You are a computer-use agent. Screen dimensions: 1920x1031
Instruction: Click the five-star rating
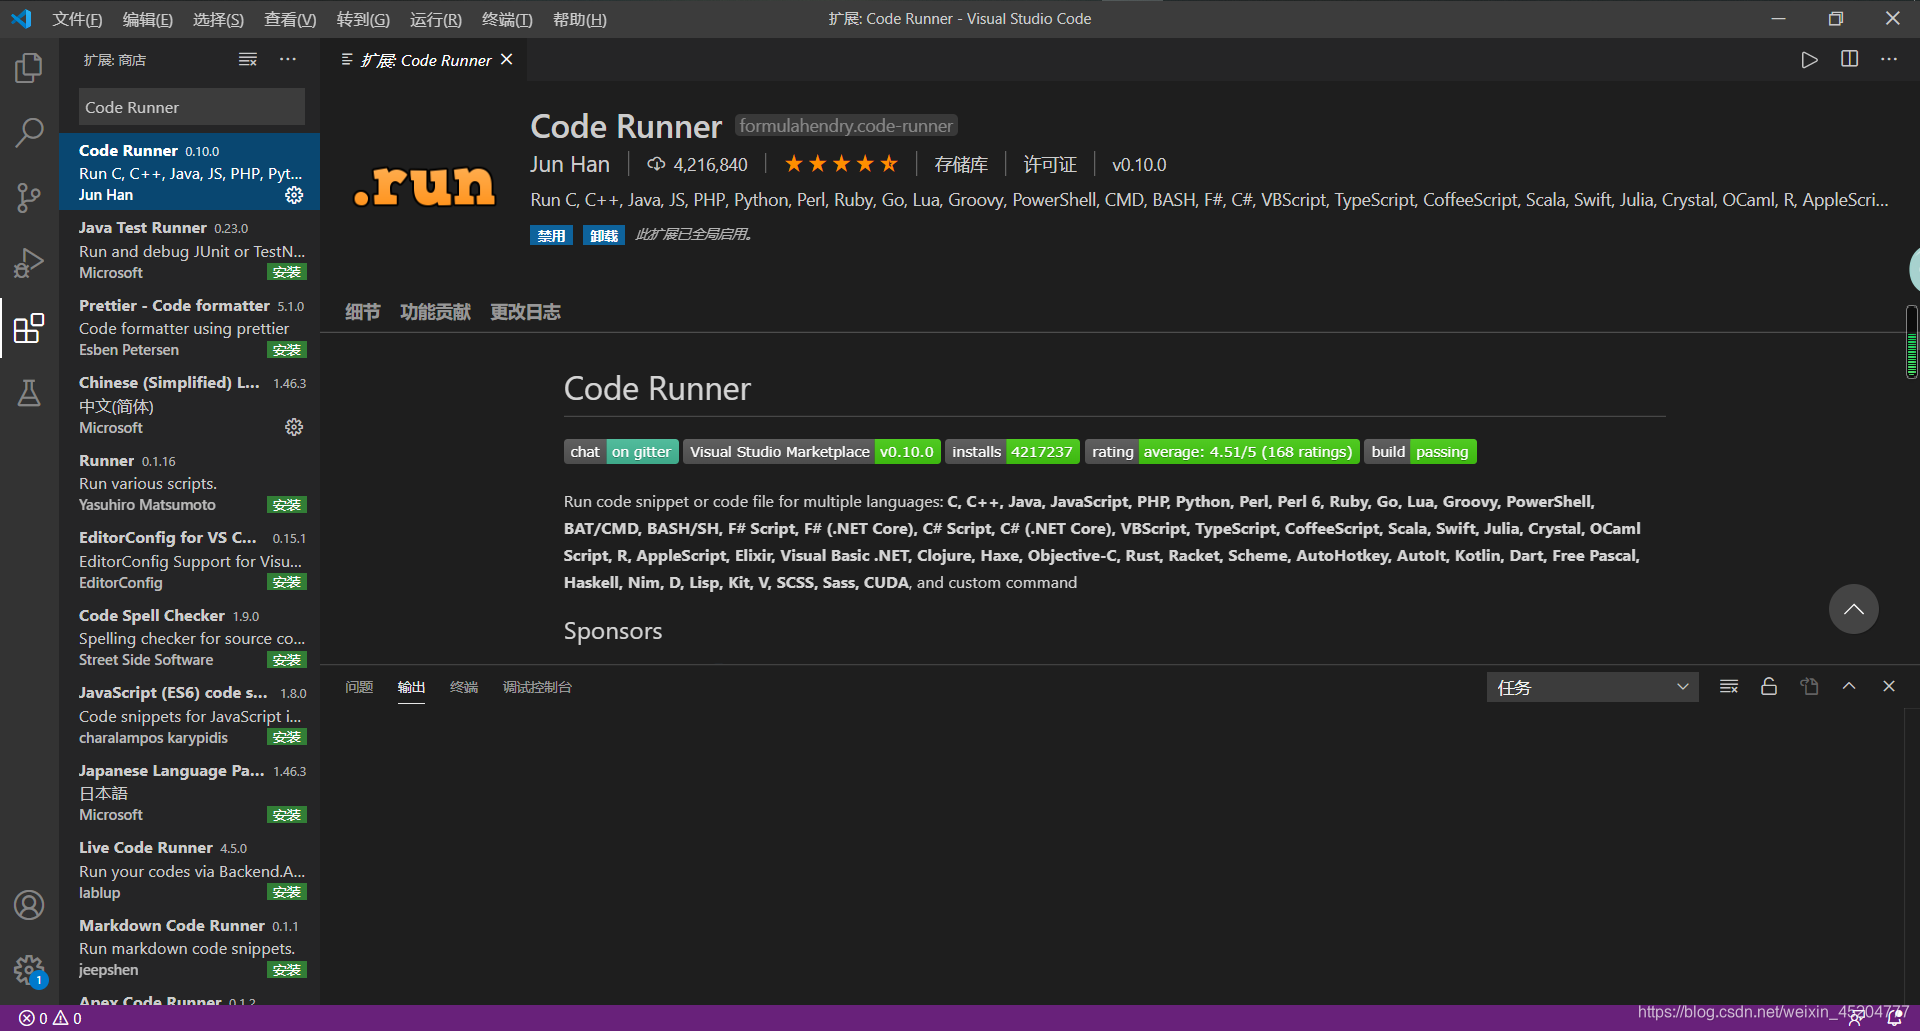[x=841, y=164]
